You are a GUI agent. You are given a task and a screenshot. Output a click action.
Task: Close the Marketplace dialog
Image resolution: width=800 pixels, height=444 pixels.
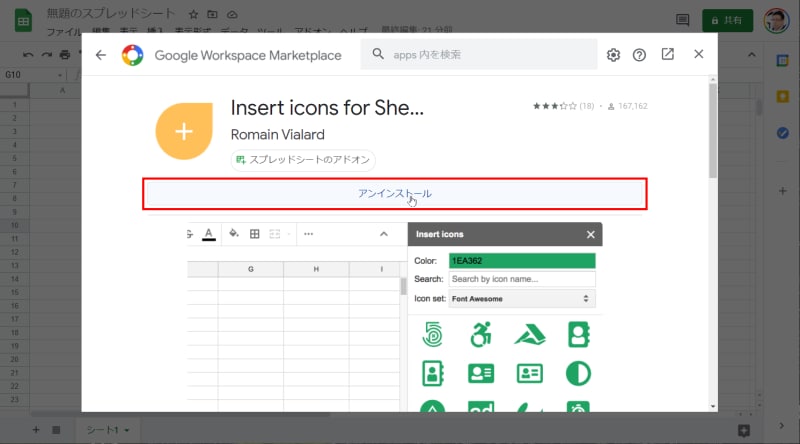point(699,55)
